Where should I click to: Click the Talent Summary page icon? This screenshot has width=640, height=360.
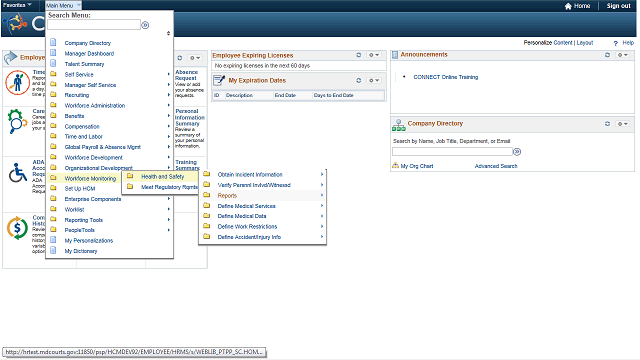coord(53,63)
